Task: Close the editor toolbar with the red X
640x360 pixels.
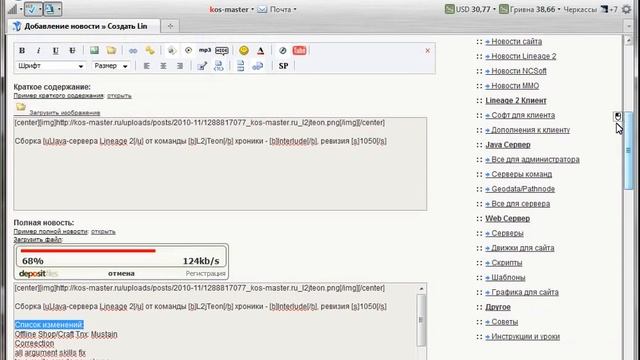Action: click(427, 51)
